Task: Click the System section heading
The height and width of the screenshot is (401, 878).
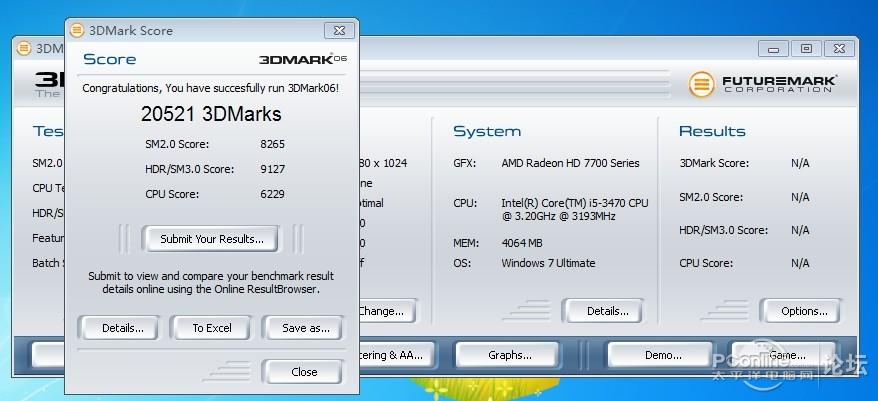Action: tap(487, 132)
